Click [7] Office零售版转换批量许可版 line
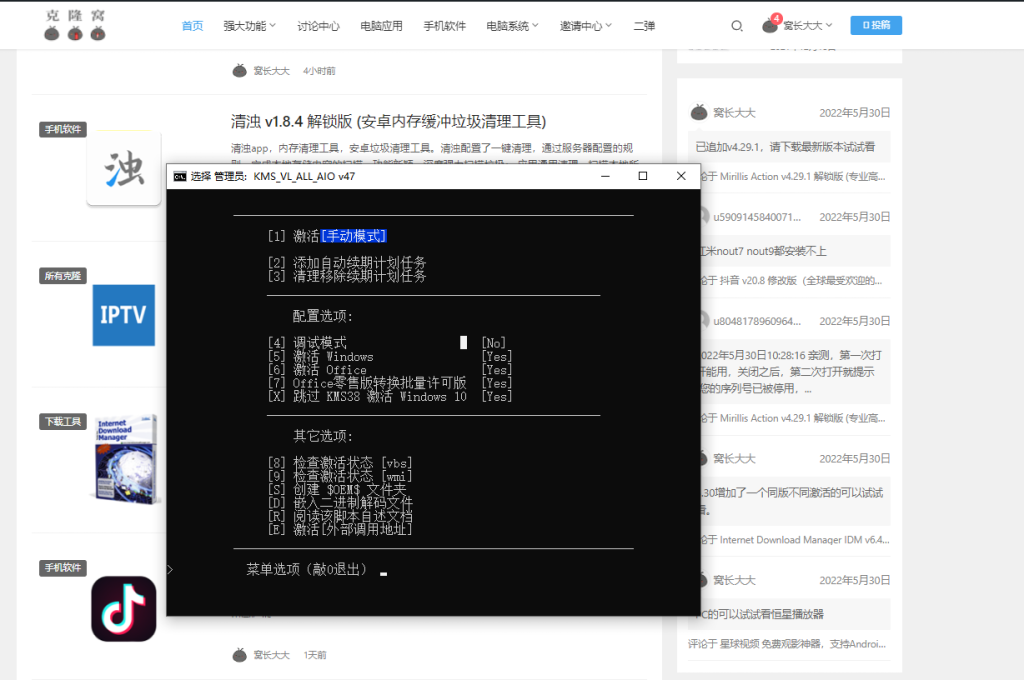The height and width of the screenshot is (680, 1024). [x=390, y=383]
